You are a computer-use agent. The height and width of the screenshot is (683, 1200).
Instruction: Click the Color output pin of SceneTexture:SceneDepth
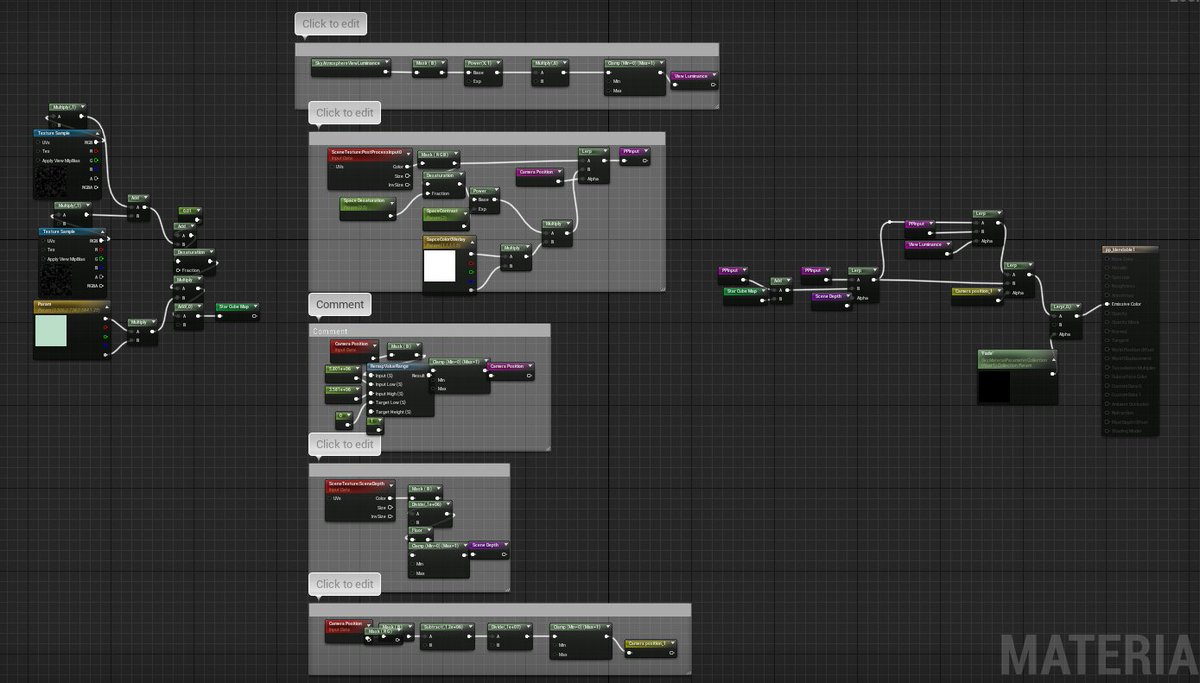coord(389,498)
